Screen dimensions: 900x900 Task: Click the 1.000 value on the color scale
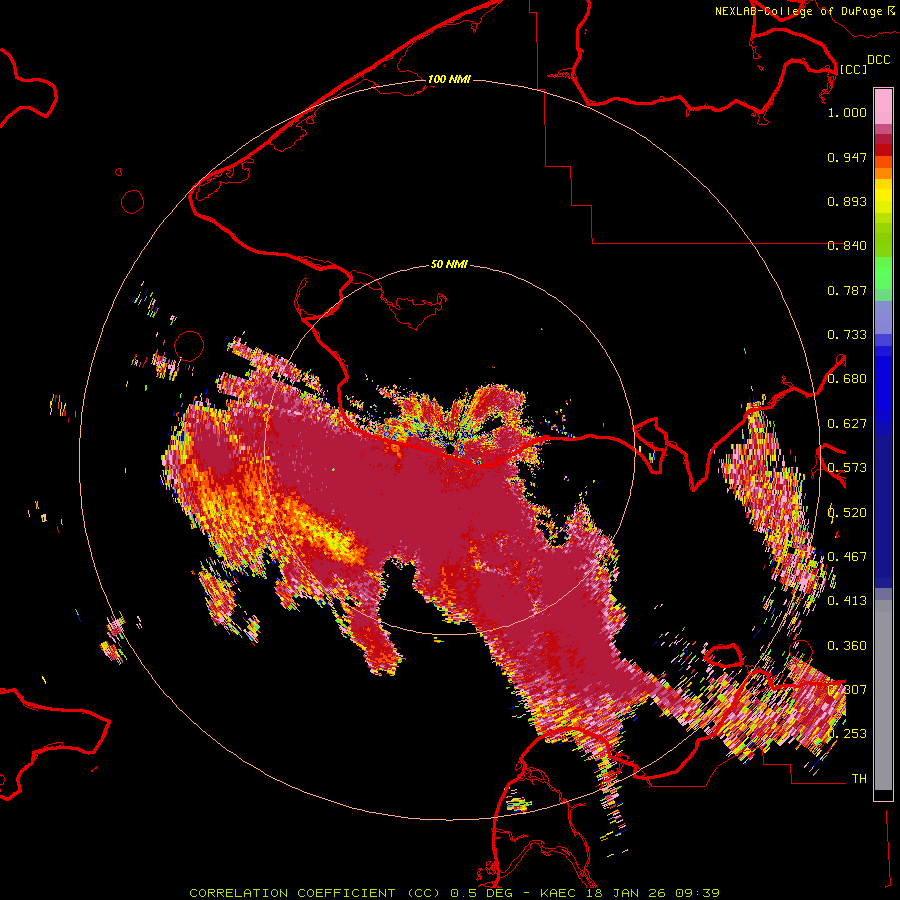click(847, 112)
